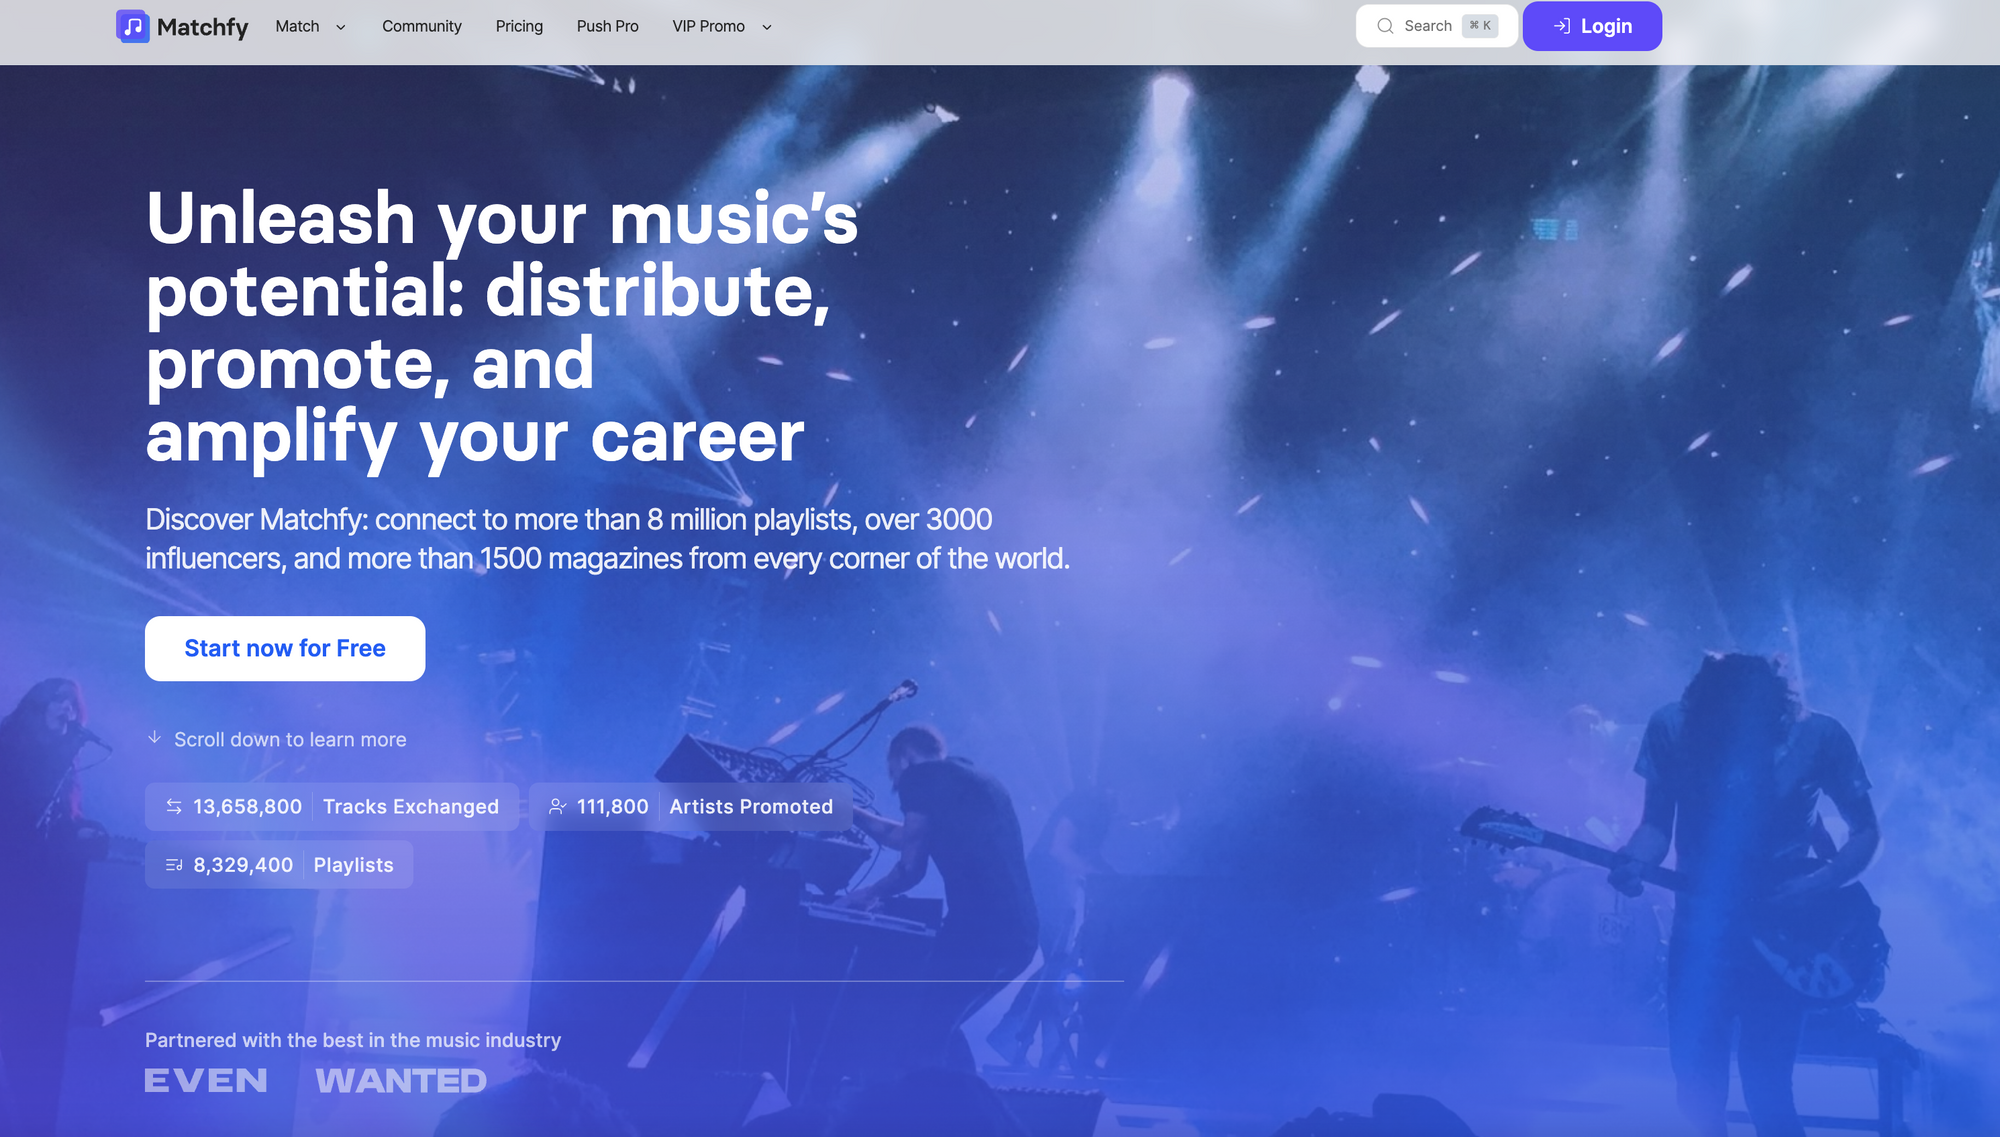
Task: Click the playlist music list icon
Action: (x=174, y=865)
